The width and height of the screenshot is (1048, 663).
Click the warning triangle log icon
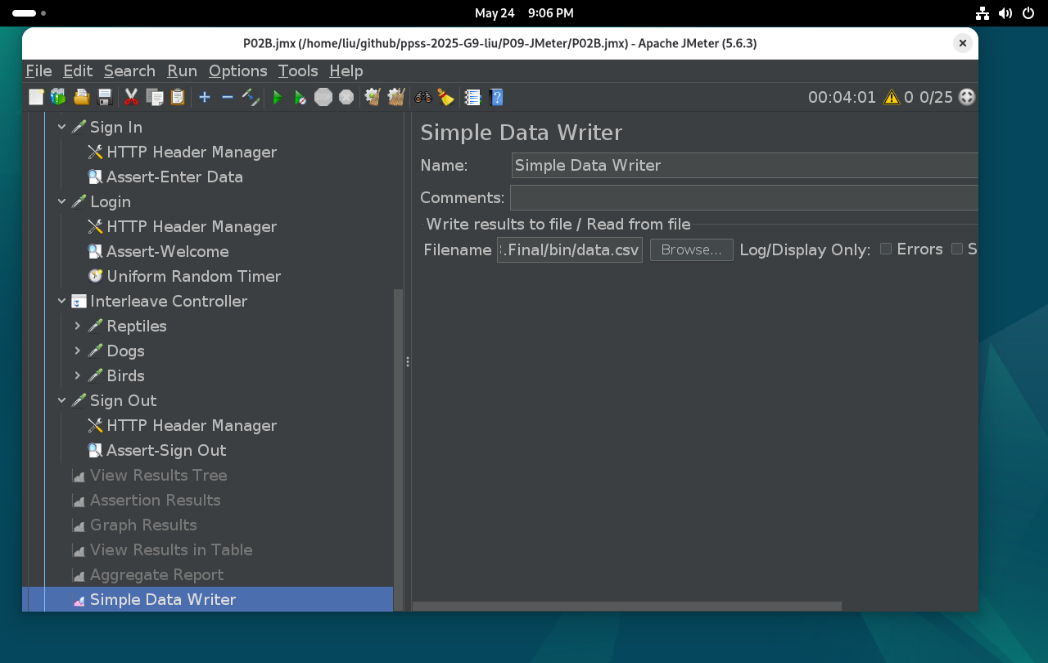pos(891,97)
